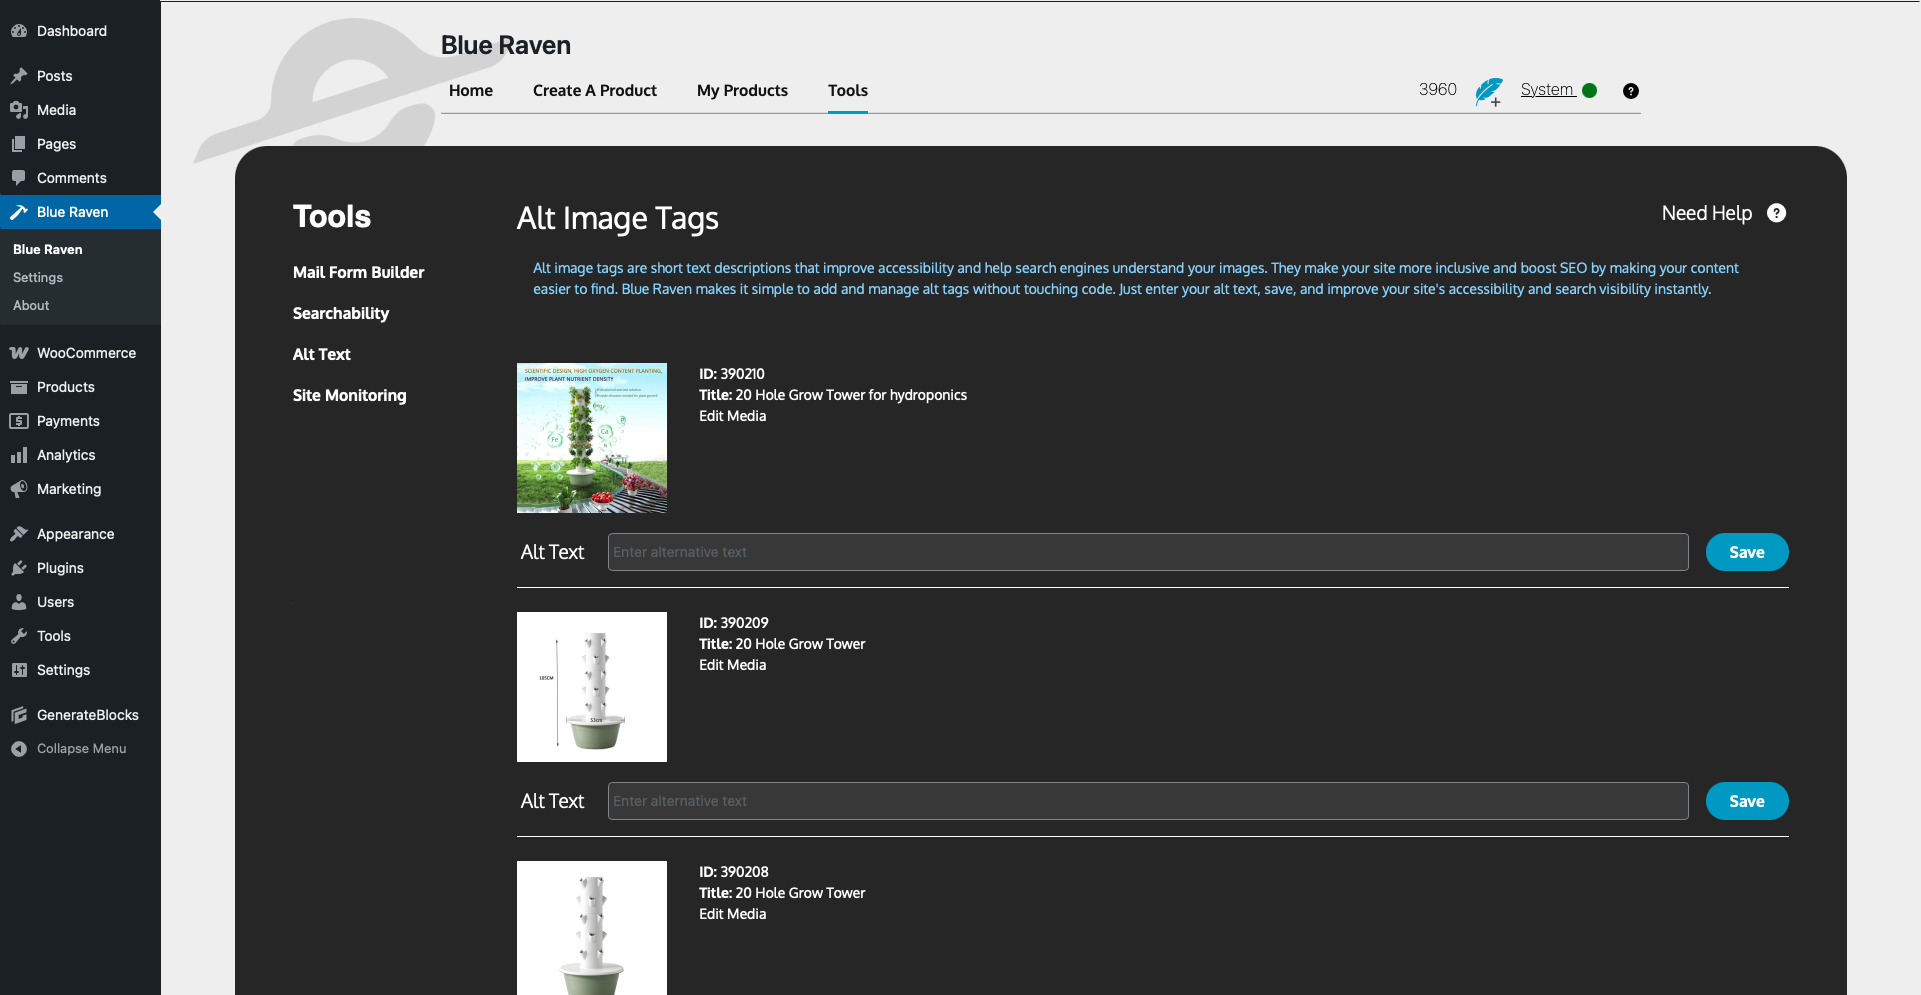Open the System status link
The width and height of the screenshot is (1921, 995).
point(1547,90)
